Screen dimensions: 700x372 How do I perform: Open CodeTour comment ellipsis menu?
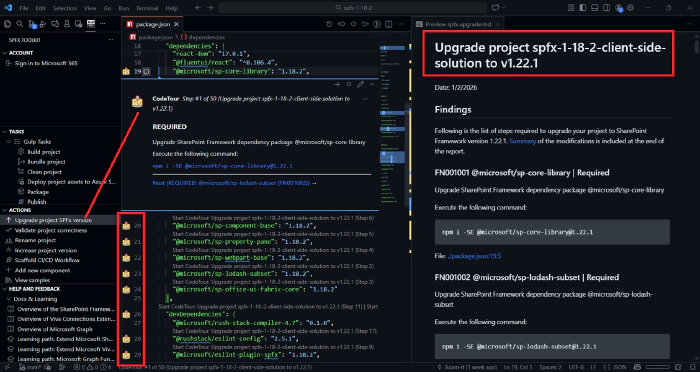click(366, 99)
